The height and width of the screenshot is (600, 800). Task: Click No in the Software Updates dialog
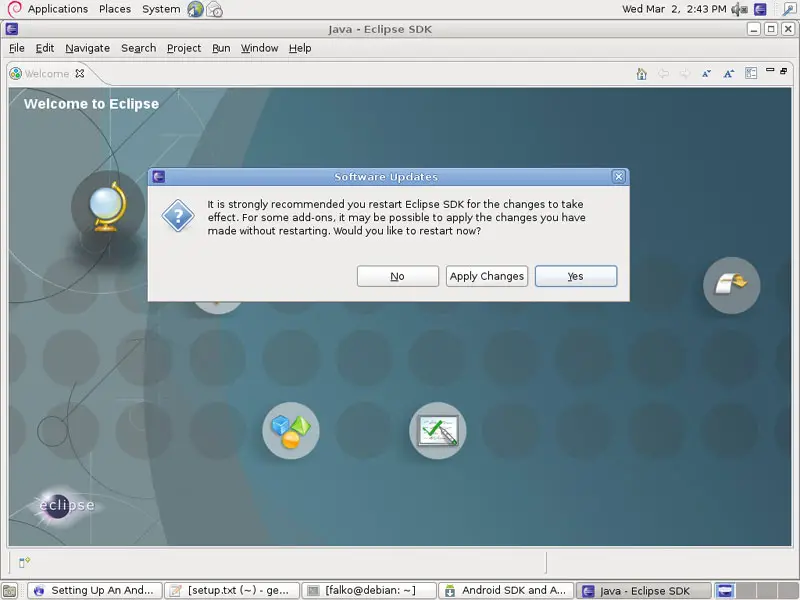(x=397, y=276)
